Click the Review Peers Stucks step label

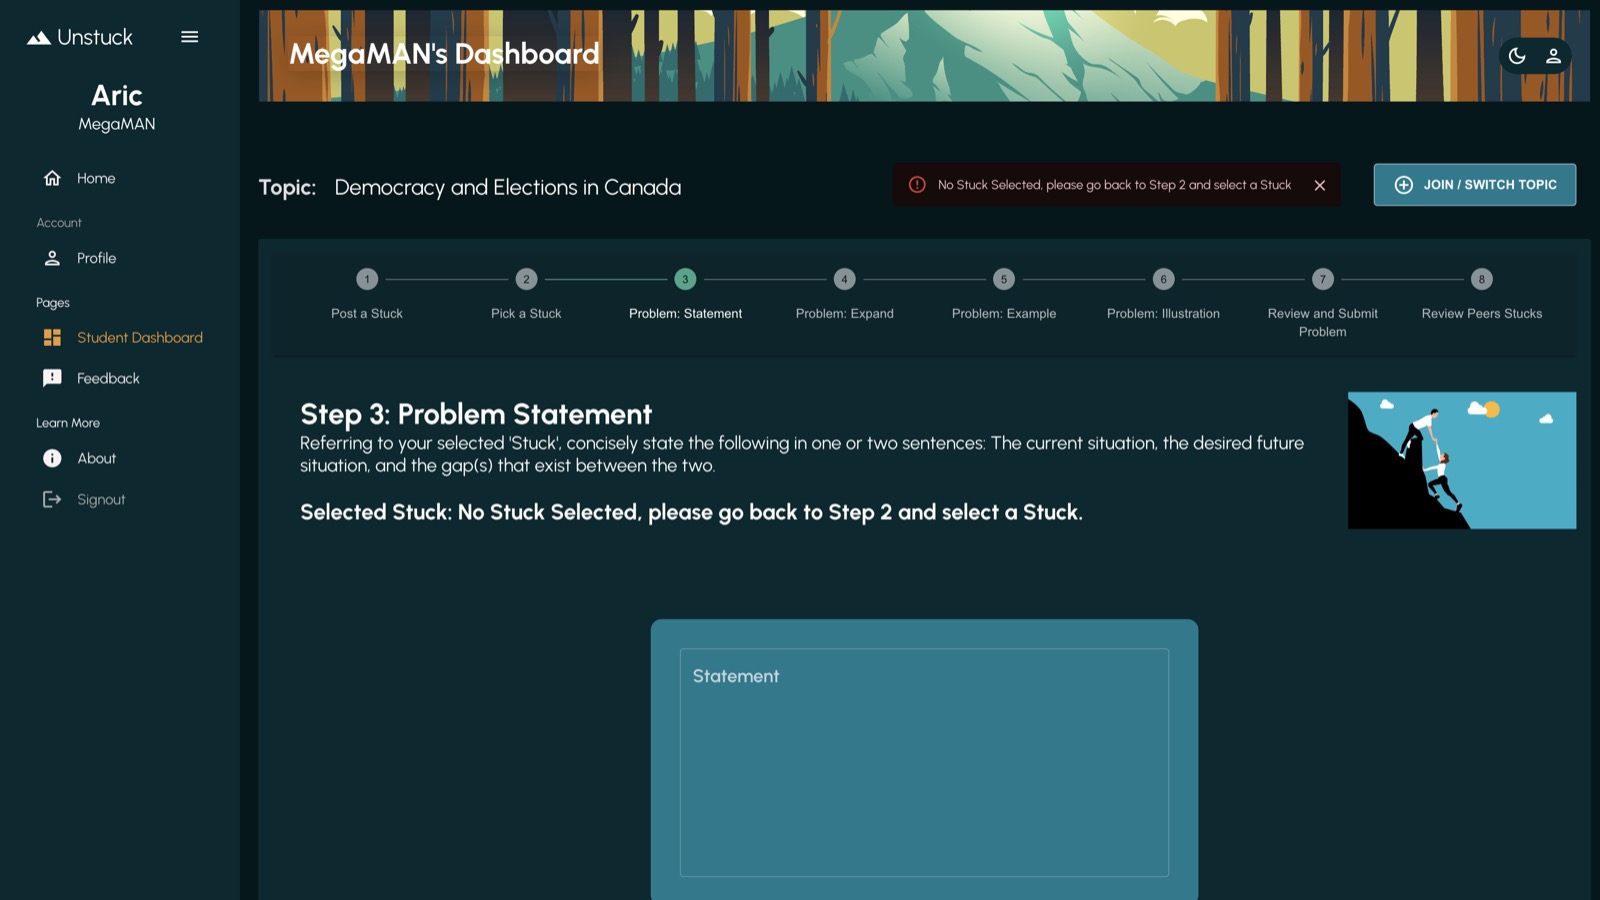pos(1482,314)
